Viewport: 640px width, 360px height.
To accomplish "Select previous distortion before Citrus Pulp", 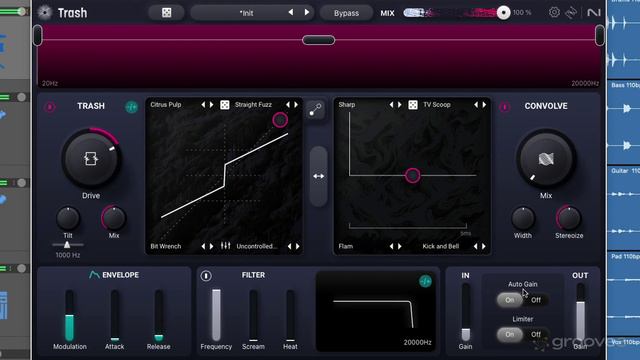I will [x=203, y=104].
